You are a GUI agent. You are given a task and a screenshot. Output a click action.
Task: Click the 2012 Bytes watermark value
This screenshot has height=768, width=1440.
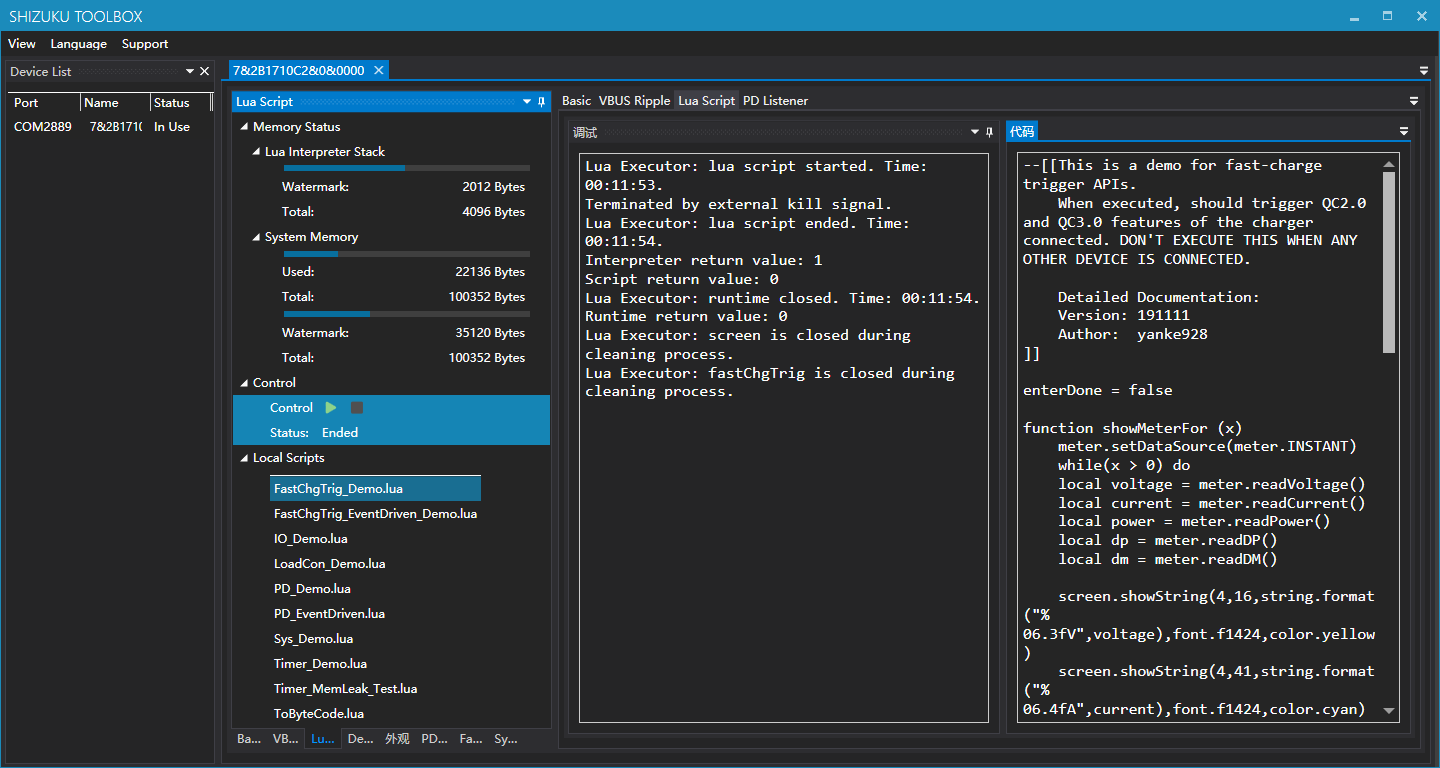pyautogui.click(x=493, y=187)
